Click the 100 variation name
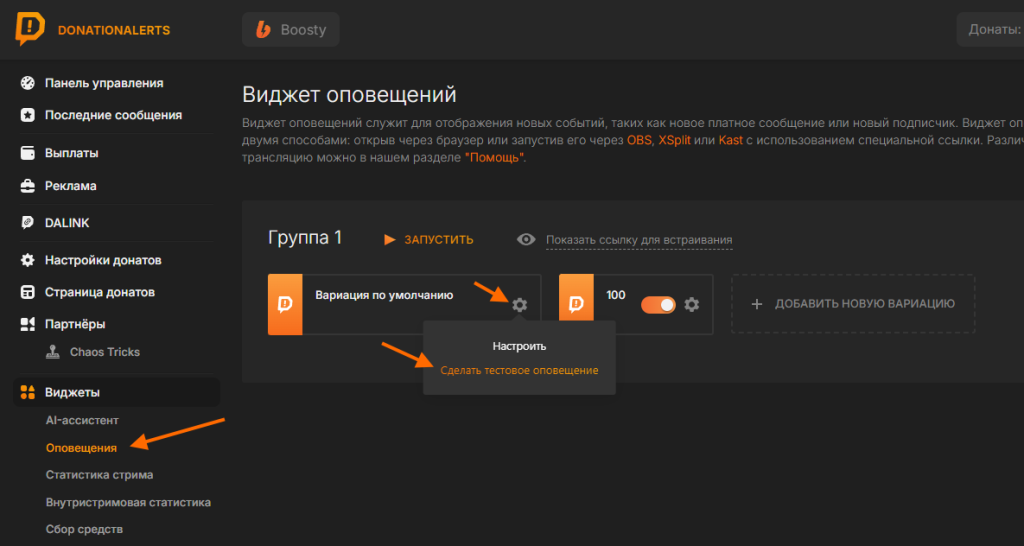This screenshot has height=546, width=1024. [x=616, y=295]
